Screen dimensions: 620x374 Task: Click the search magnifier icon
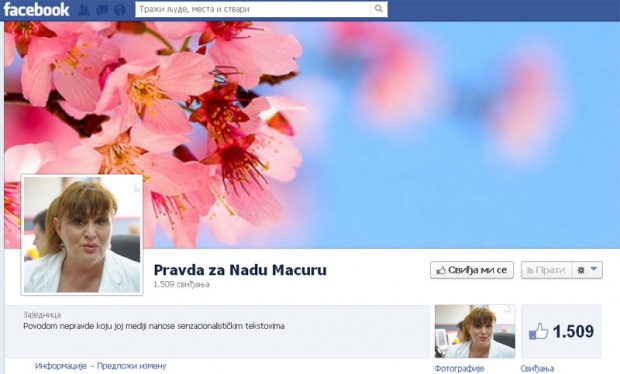coord(379,9)
